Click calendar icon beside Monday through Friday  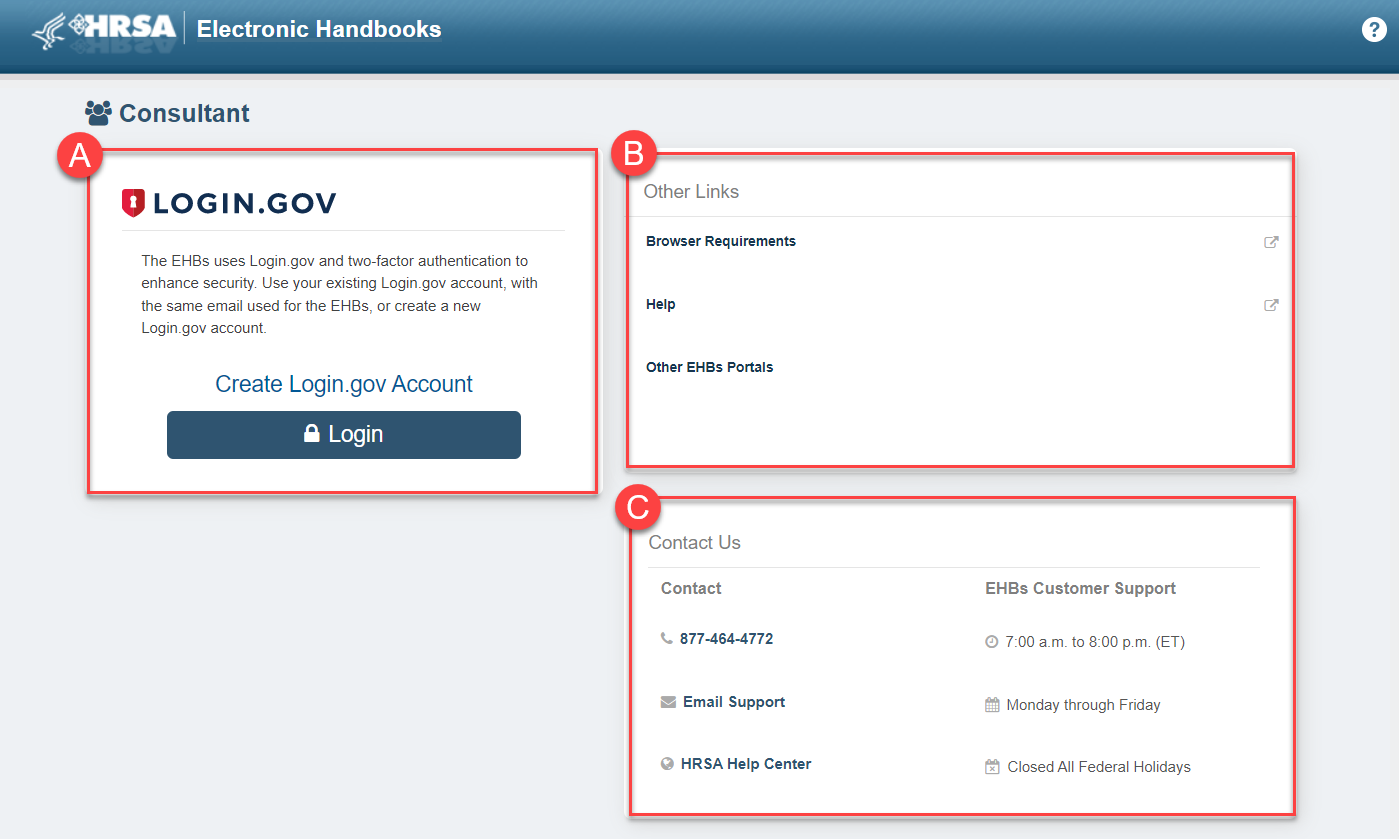click(992, 705)
